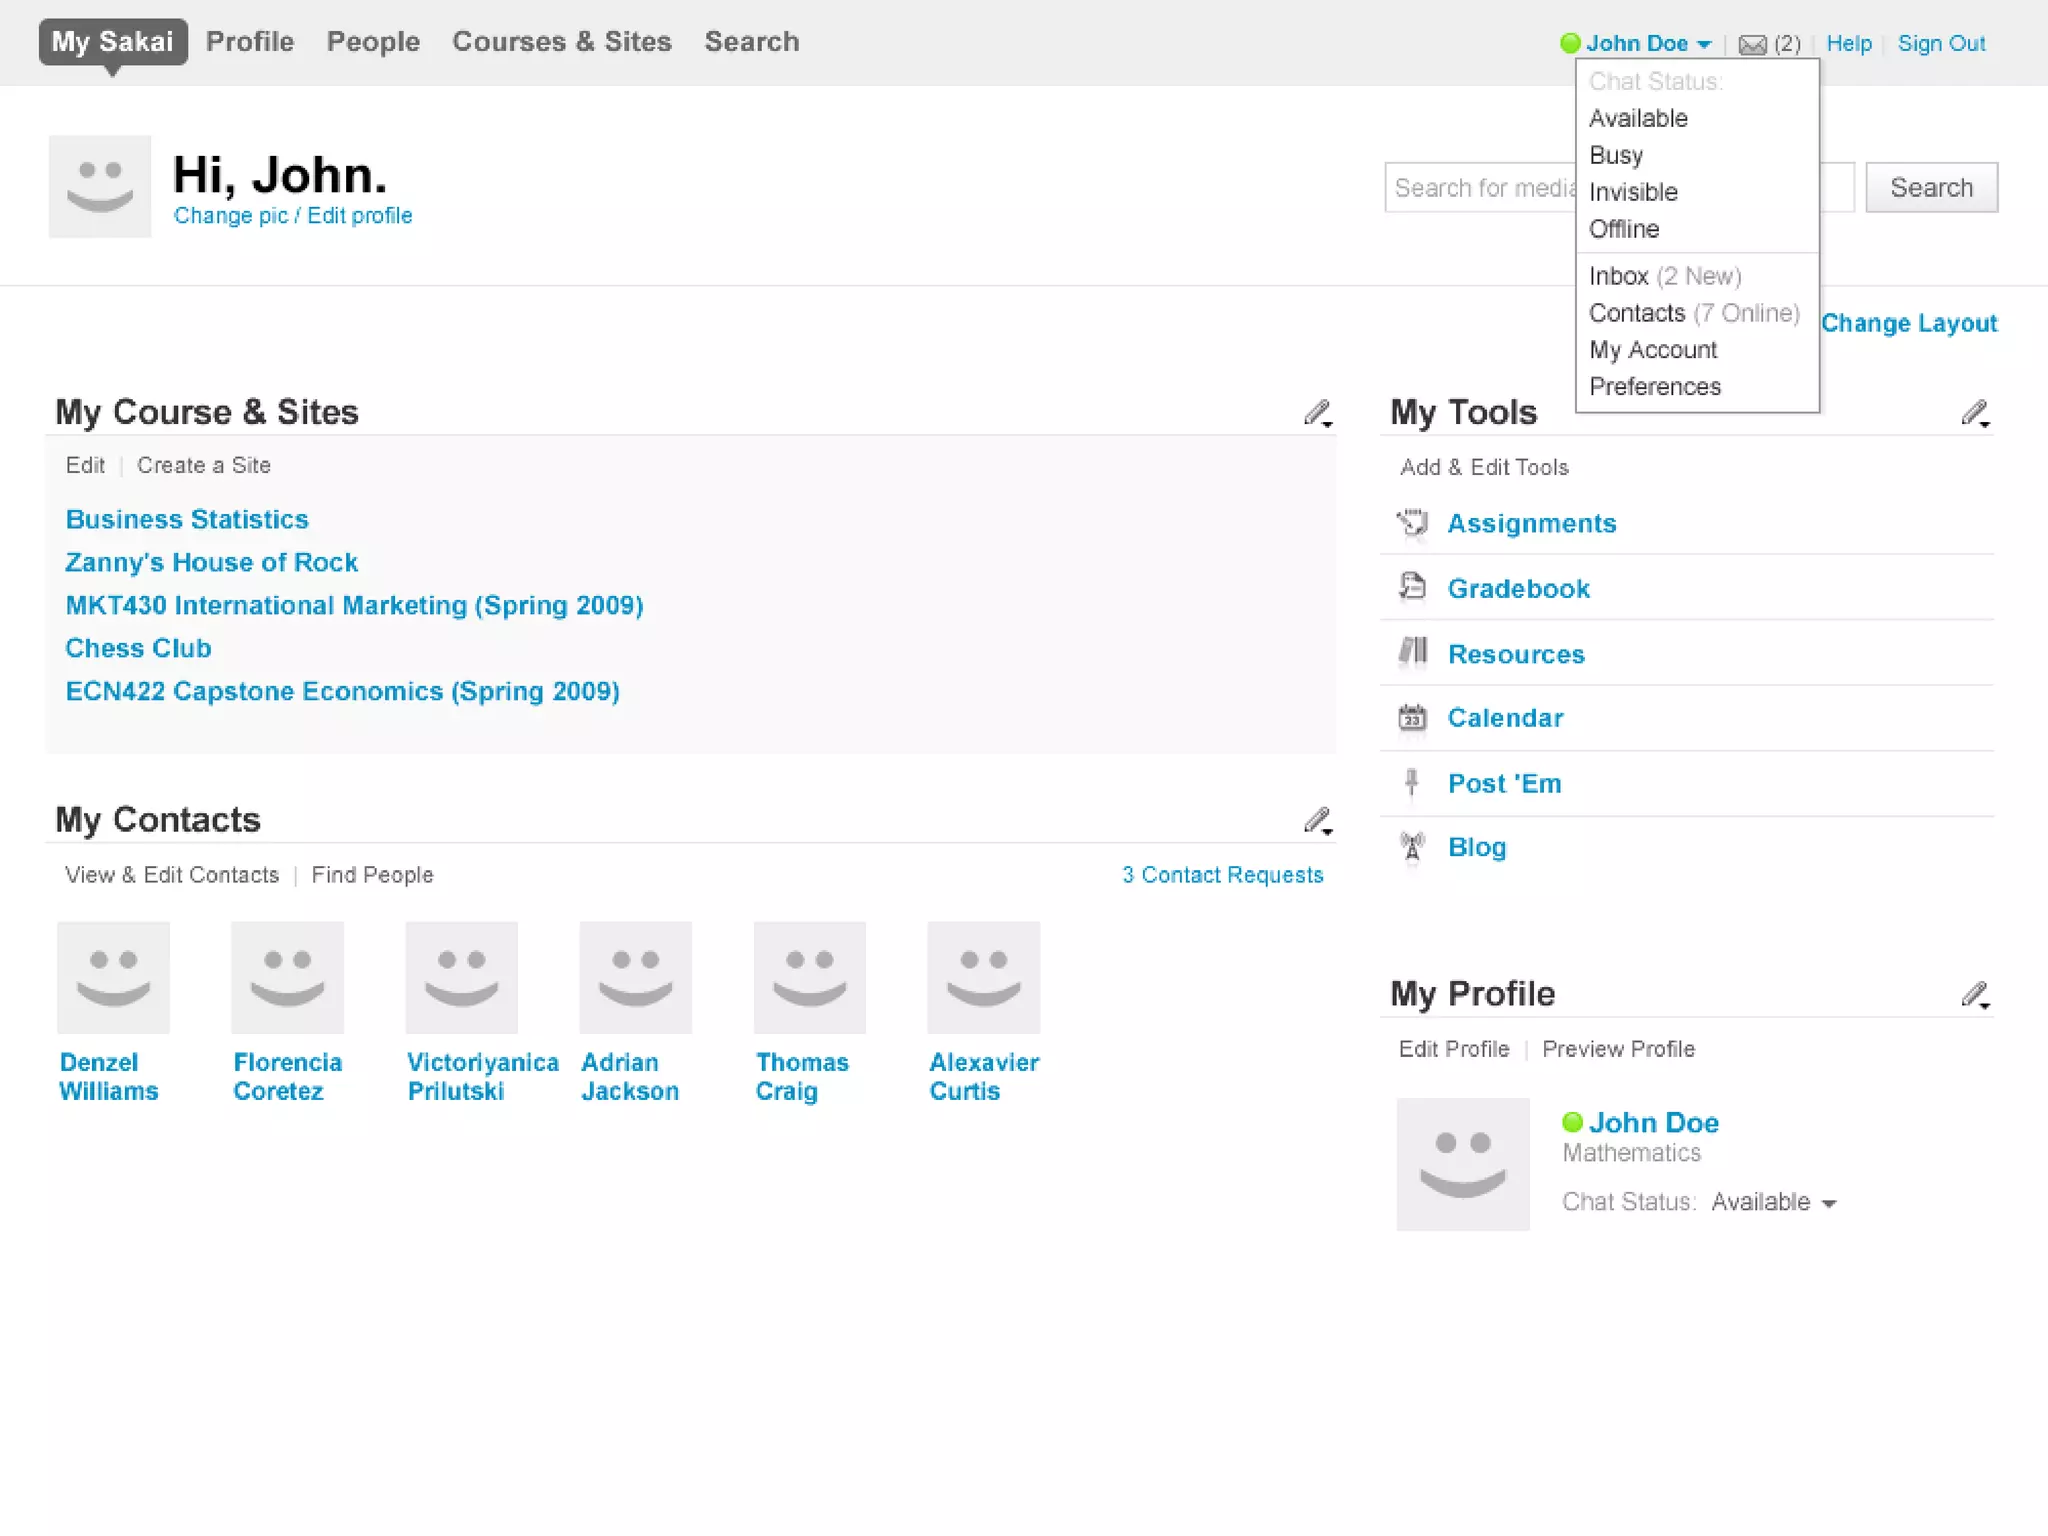Expand Chat Status Available dropdown in My Profile
The height and width of the screenshot is (1536, 2048).
(x=1829, y=1203)
